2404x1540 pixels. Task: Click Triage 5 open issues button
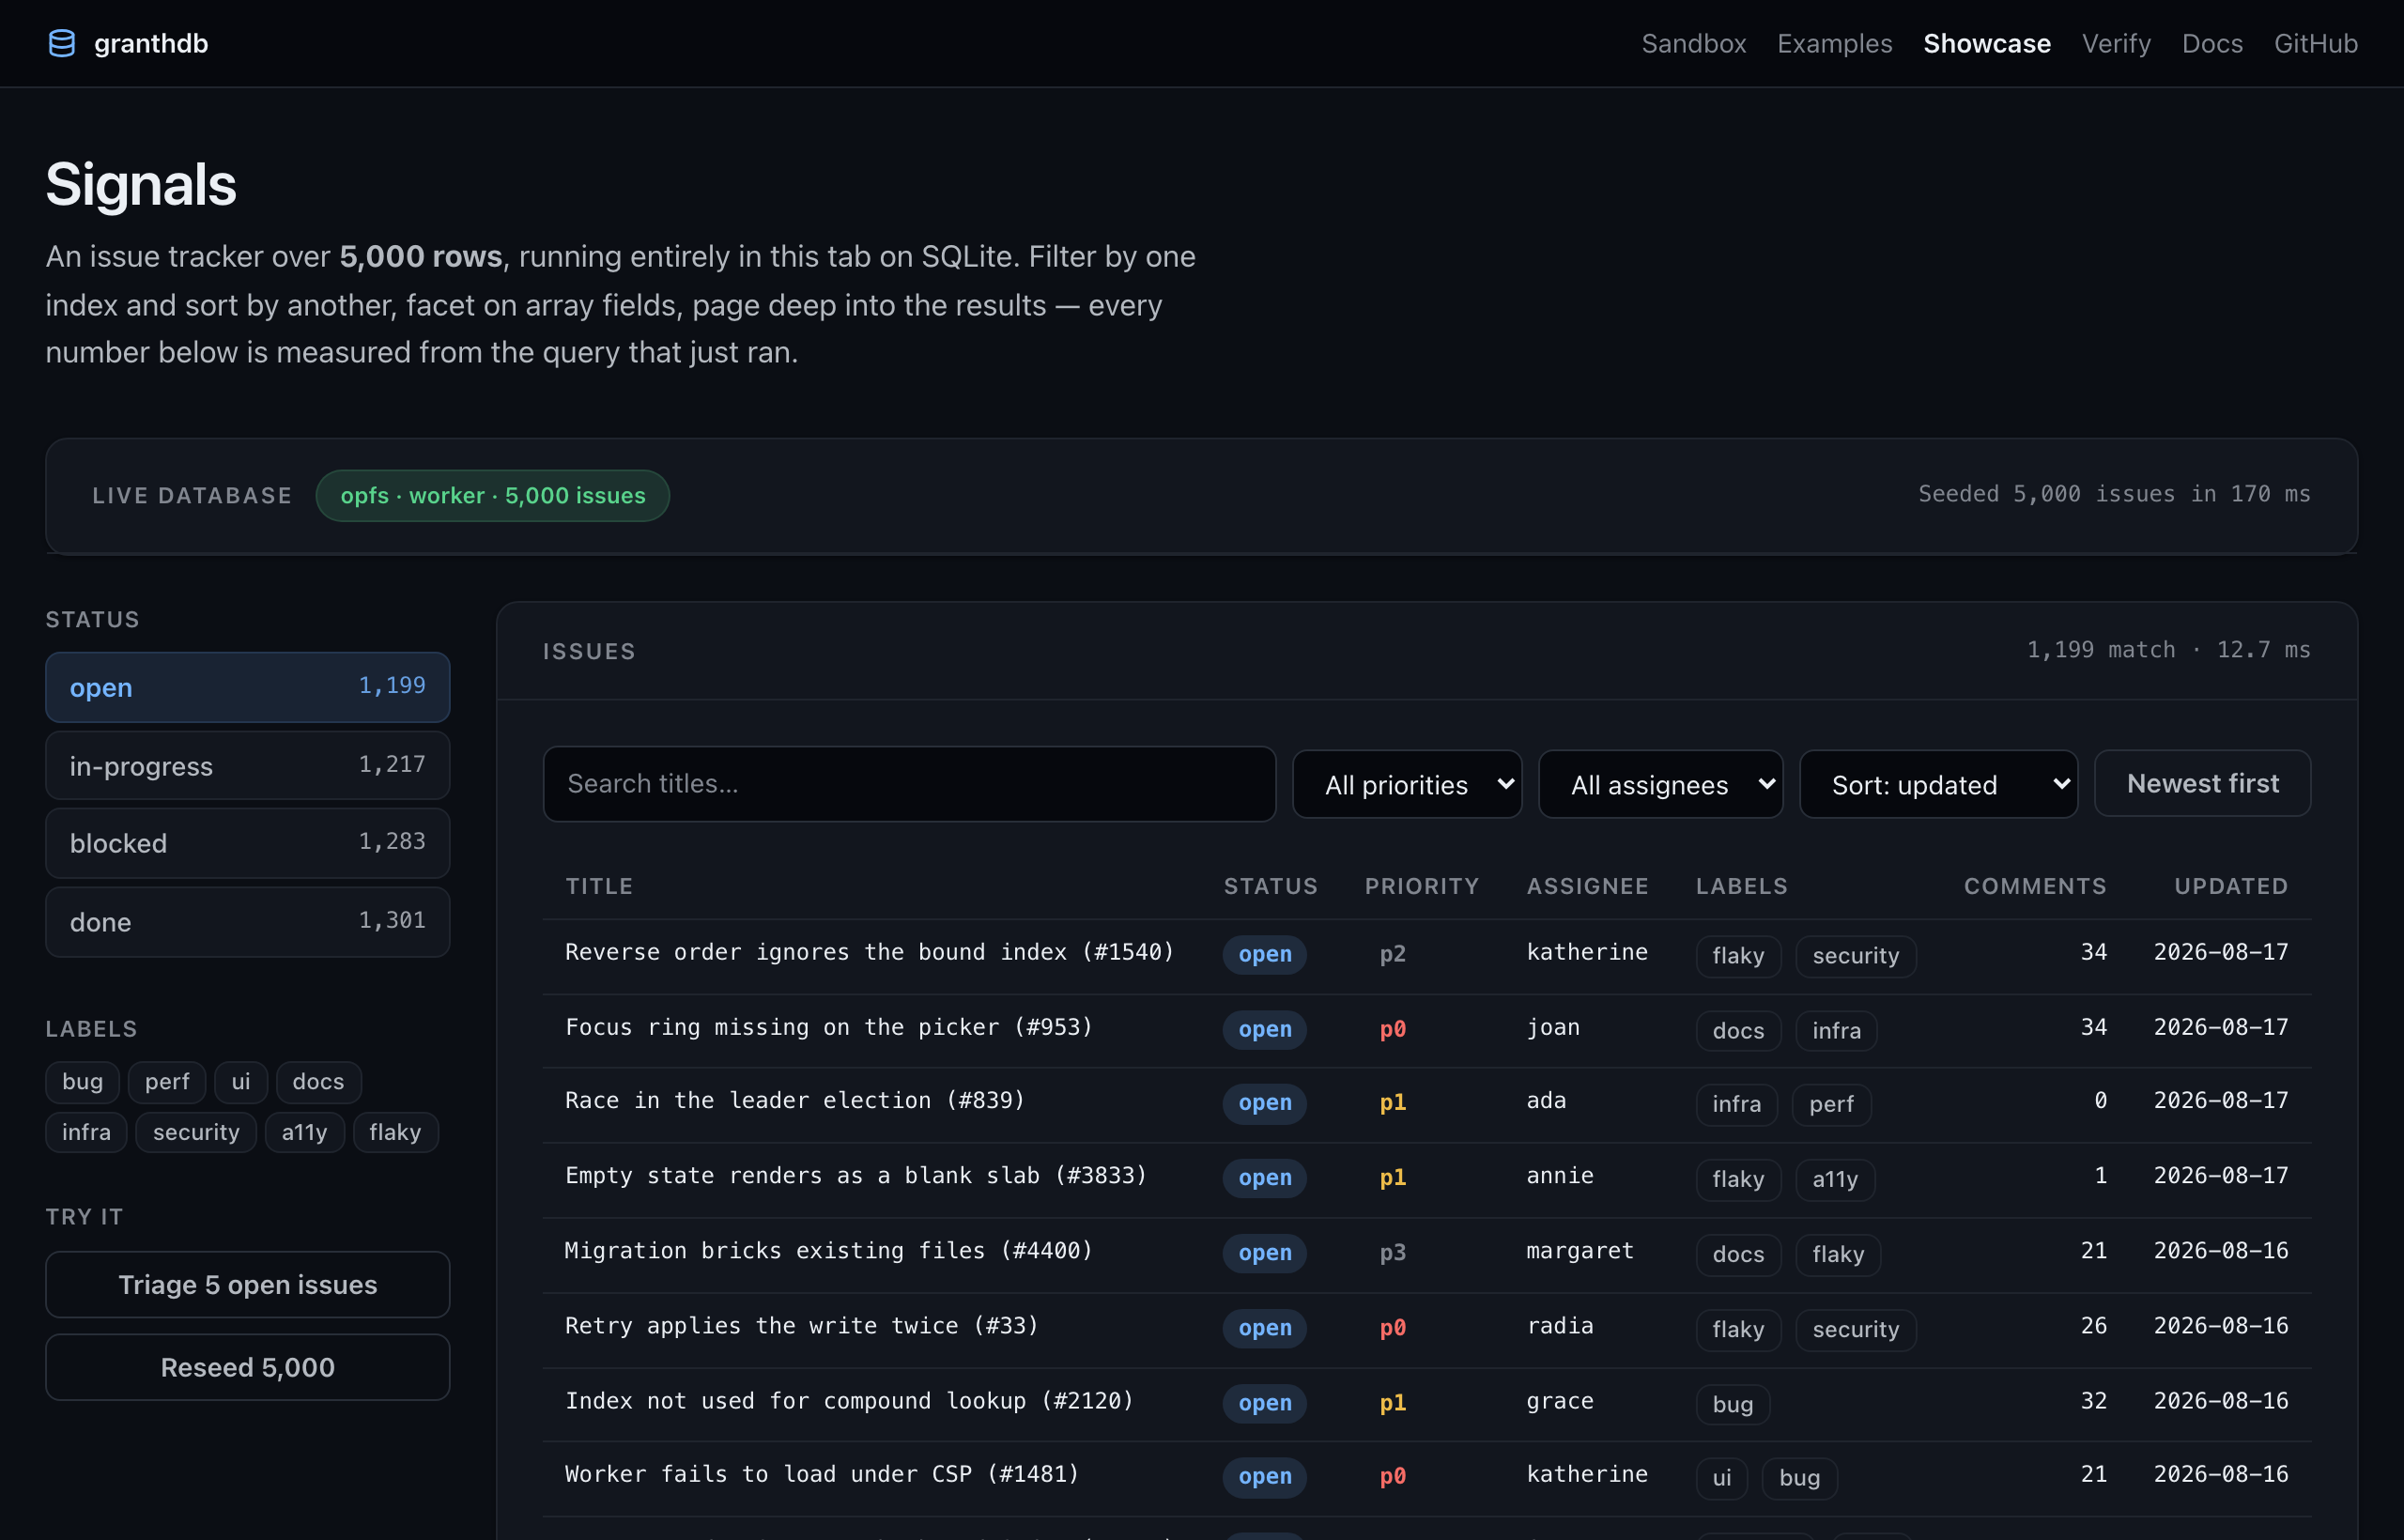(x=247, y=1285)
